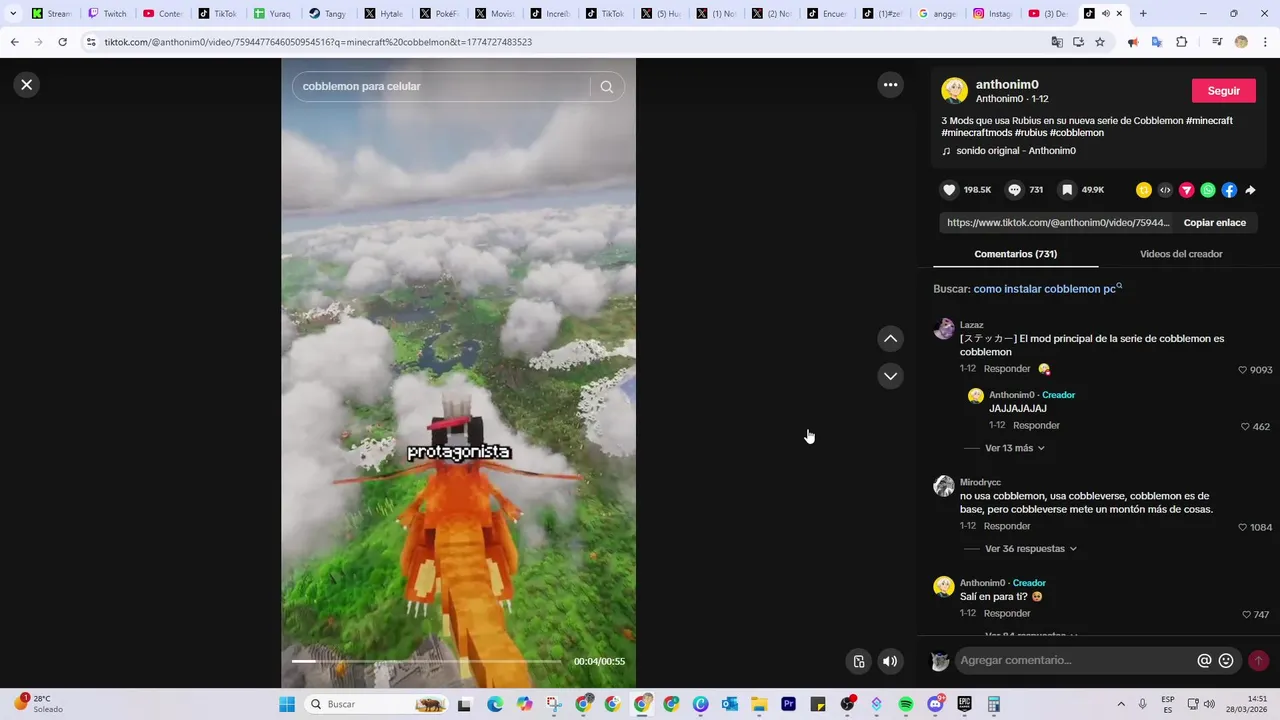Open Chrome three-dot menu
This screenshot has height=720, width=1280.
tap(1265, 42)
